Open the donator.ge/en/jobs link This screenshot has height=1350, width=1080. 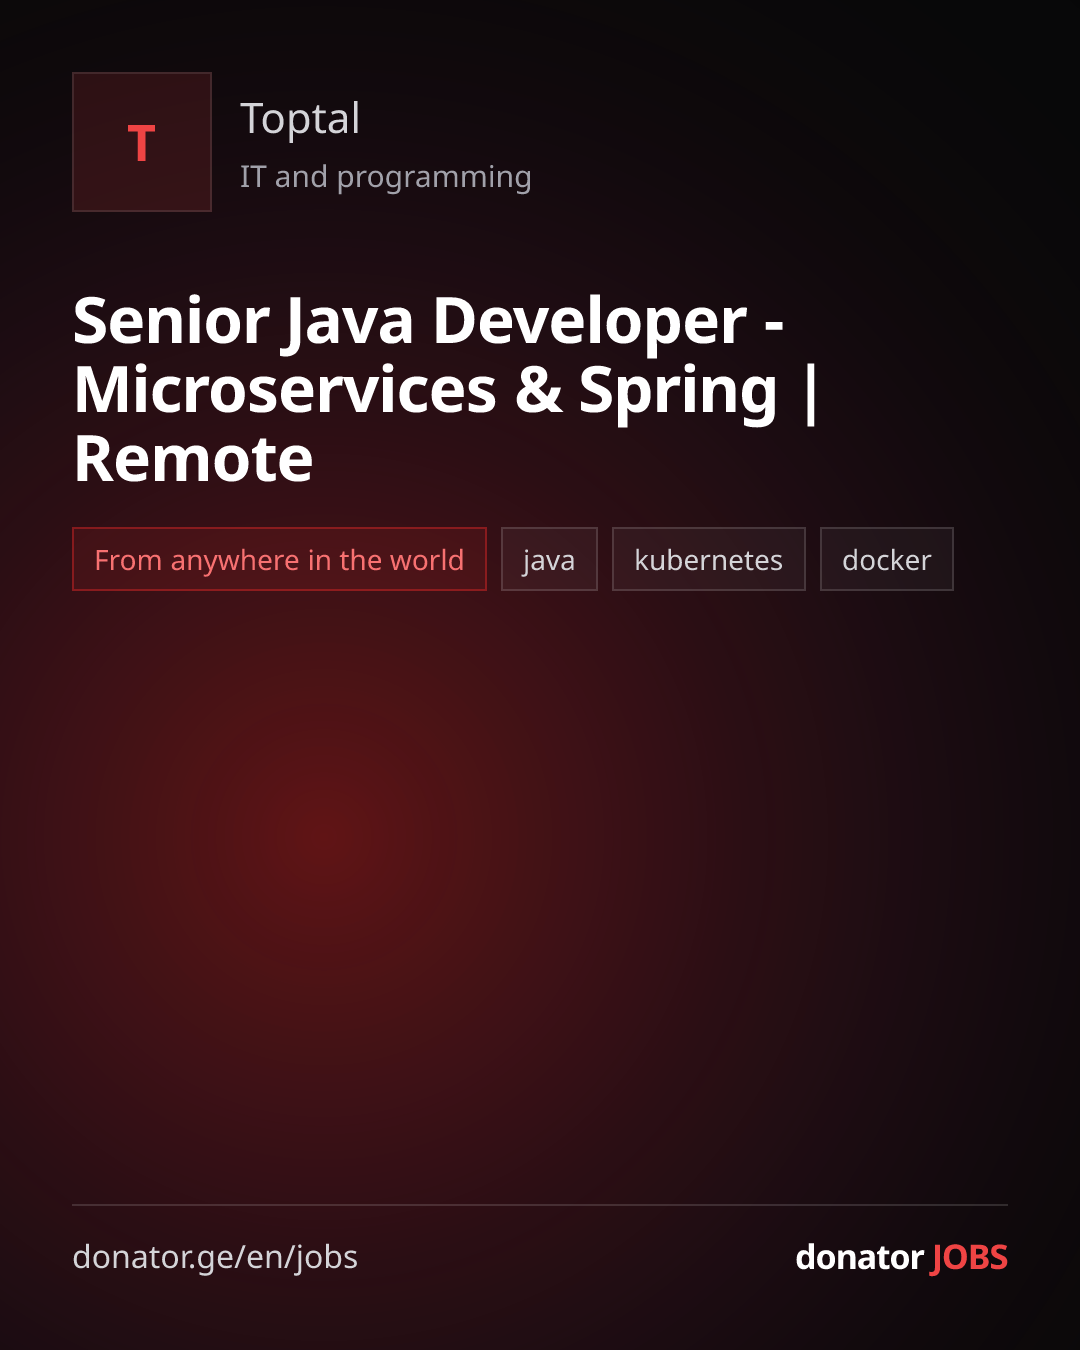pos(215,1257)
